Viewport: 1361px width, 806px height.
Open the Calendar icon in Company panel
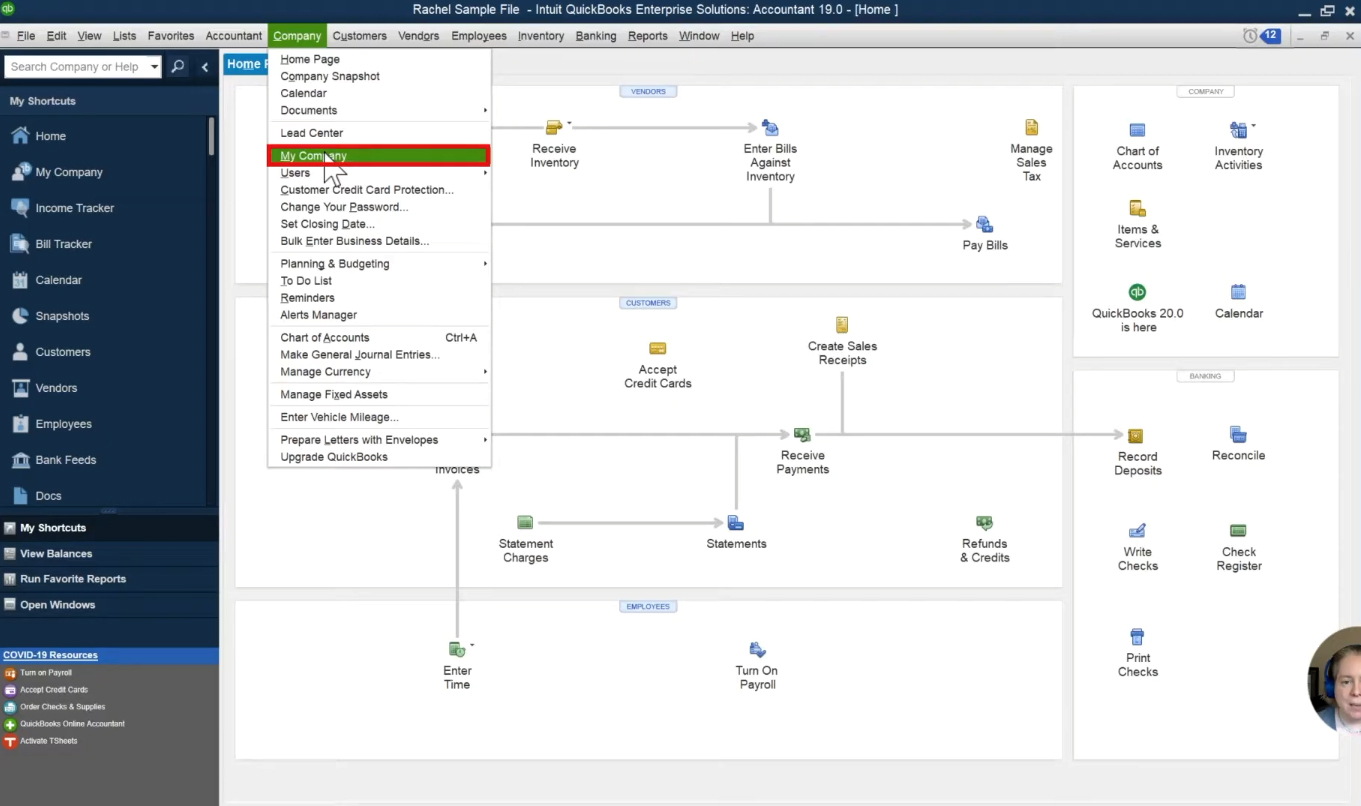click(x=1238, y=292)
